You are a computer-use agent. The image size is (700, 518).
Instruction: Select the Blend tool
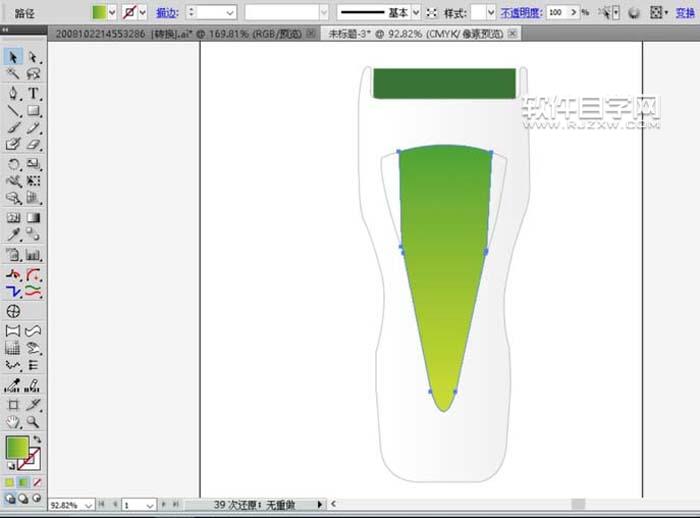coord(33,234)
